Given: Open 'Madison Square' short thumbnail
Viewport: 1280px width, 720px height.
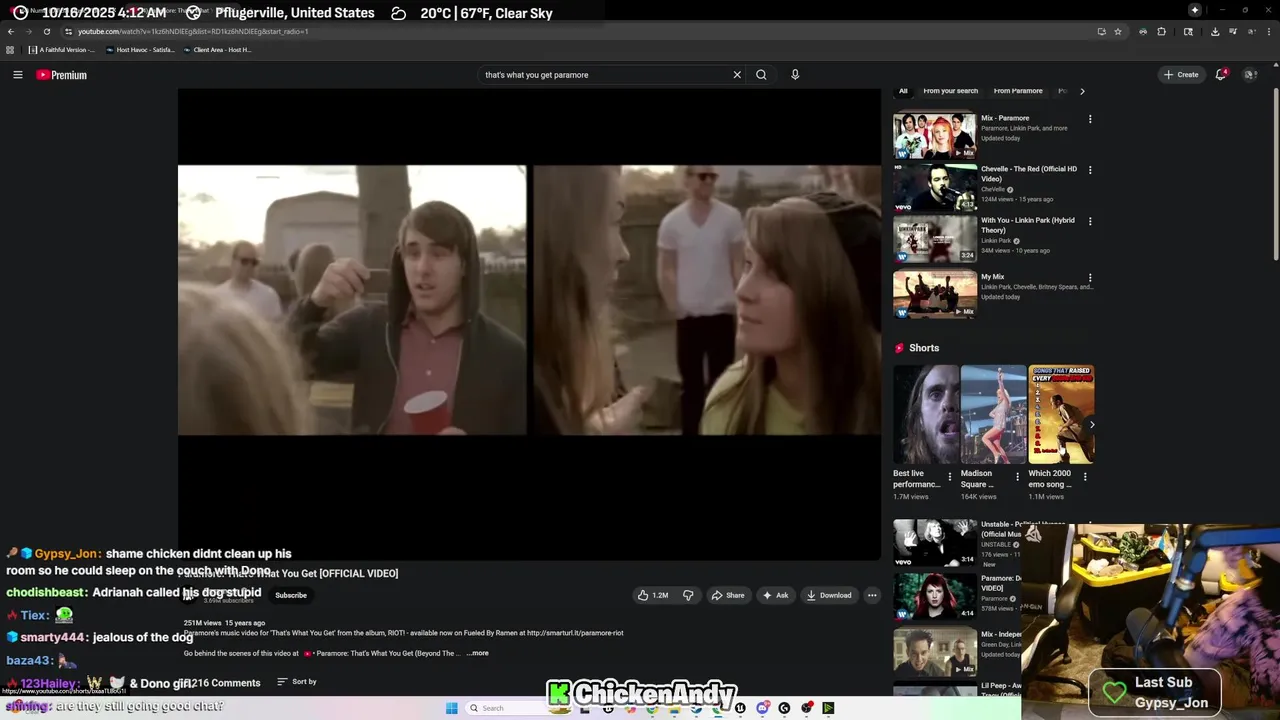Looking at the screenshot, I should point(993,414).
